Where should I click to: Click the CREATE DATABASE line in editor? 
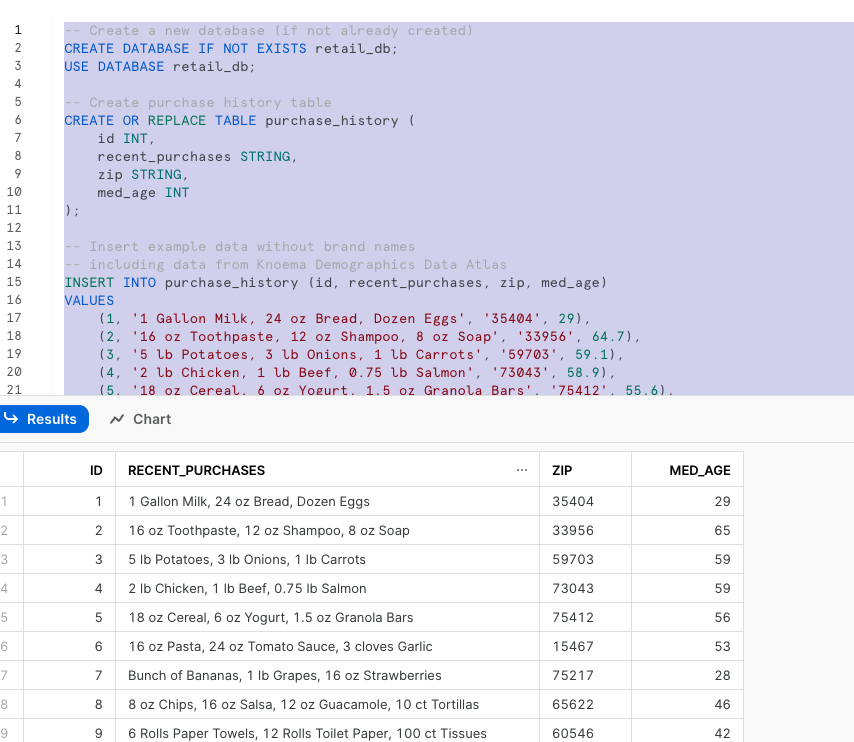coord(230,48)
